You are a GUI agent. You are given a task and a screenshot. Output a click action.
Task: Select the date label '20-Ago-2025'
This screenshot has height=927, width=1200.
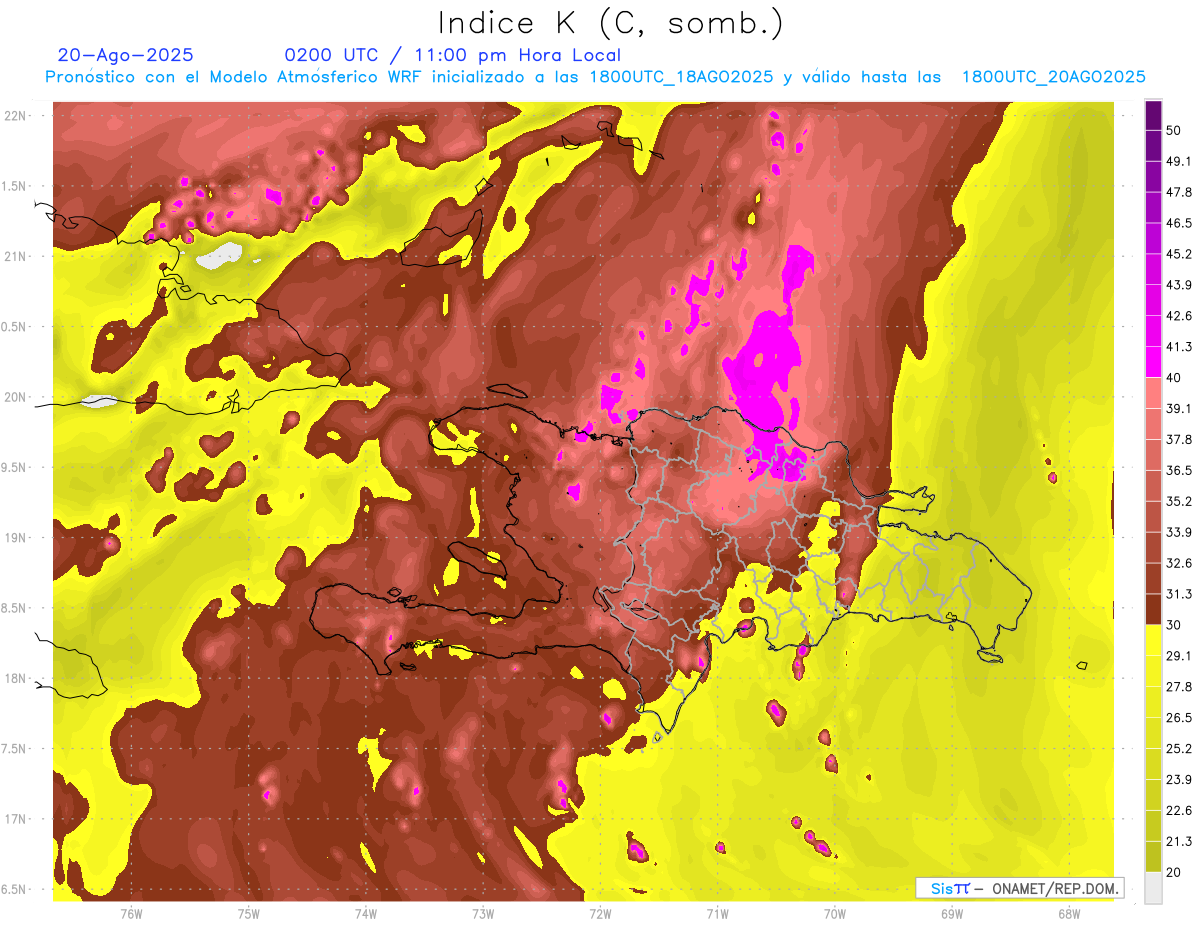(126, 55)
